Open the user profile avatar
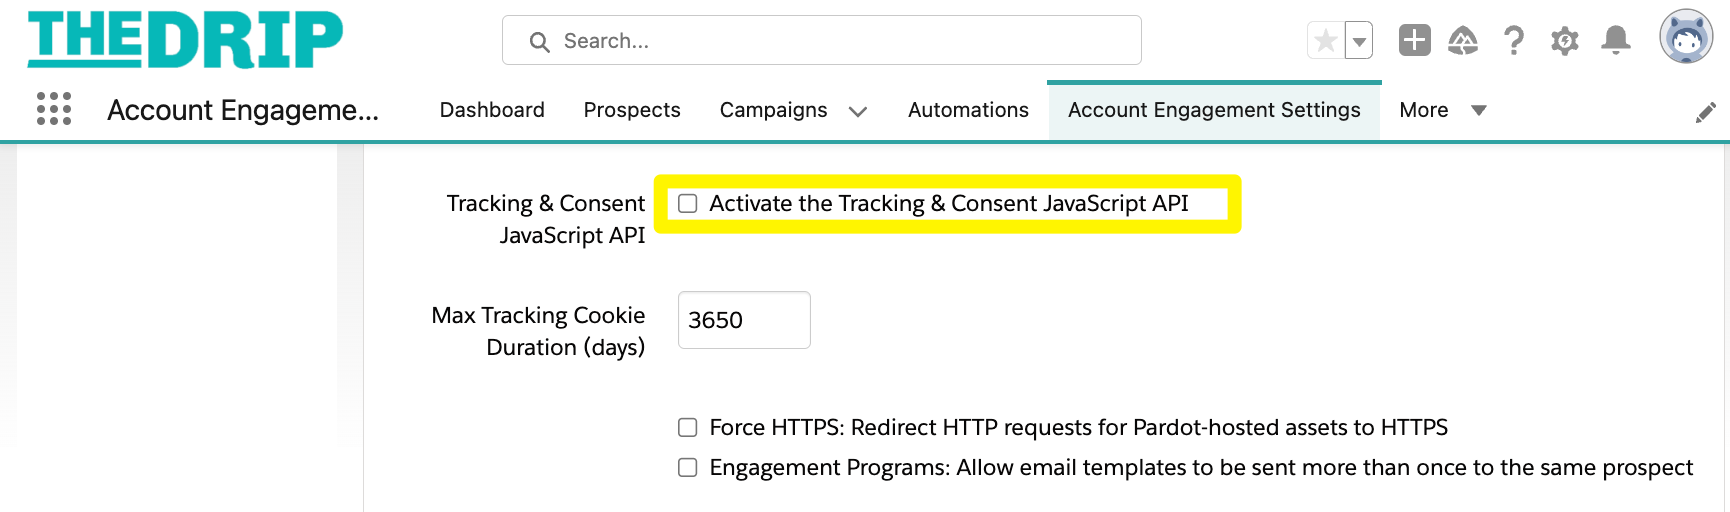The image size is (1730, 512). point(1686,37)
